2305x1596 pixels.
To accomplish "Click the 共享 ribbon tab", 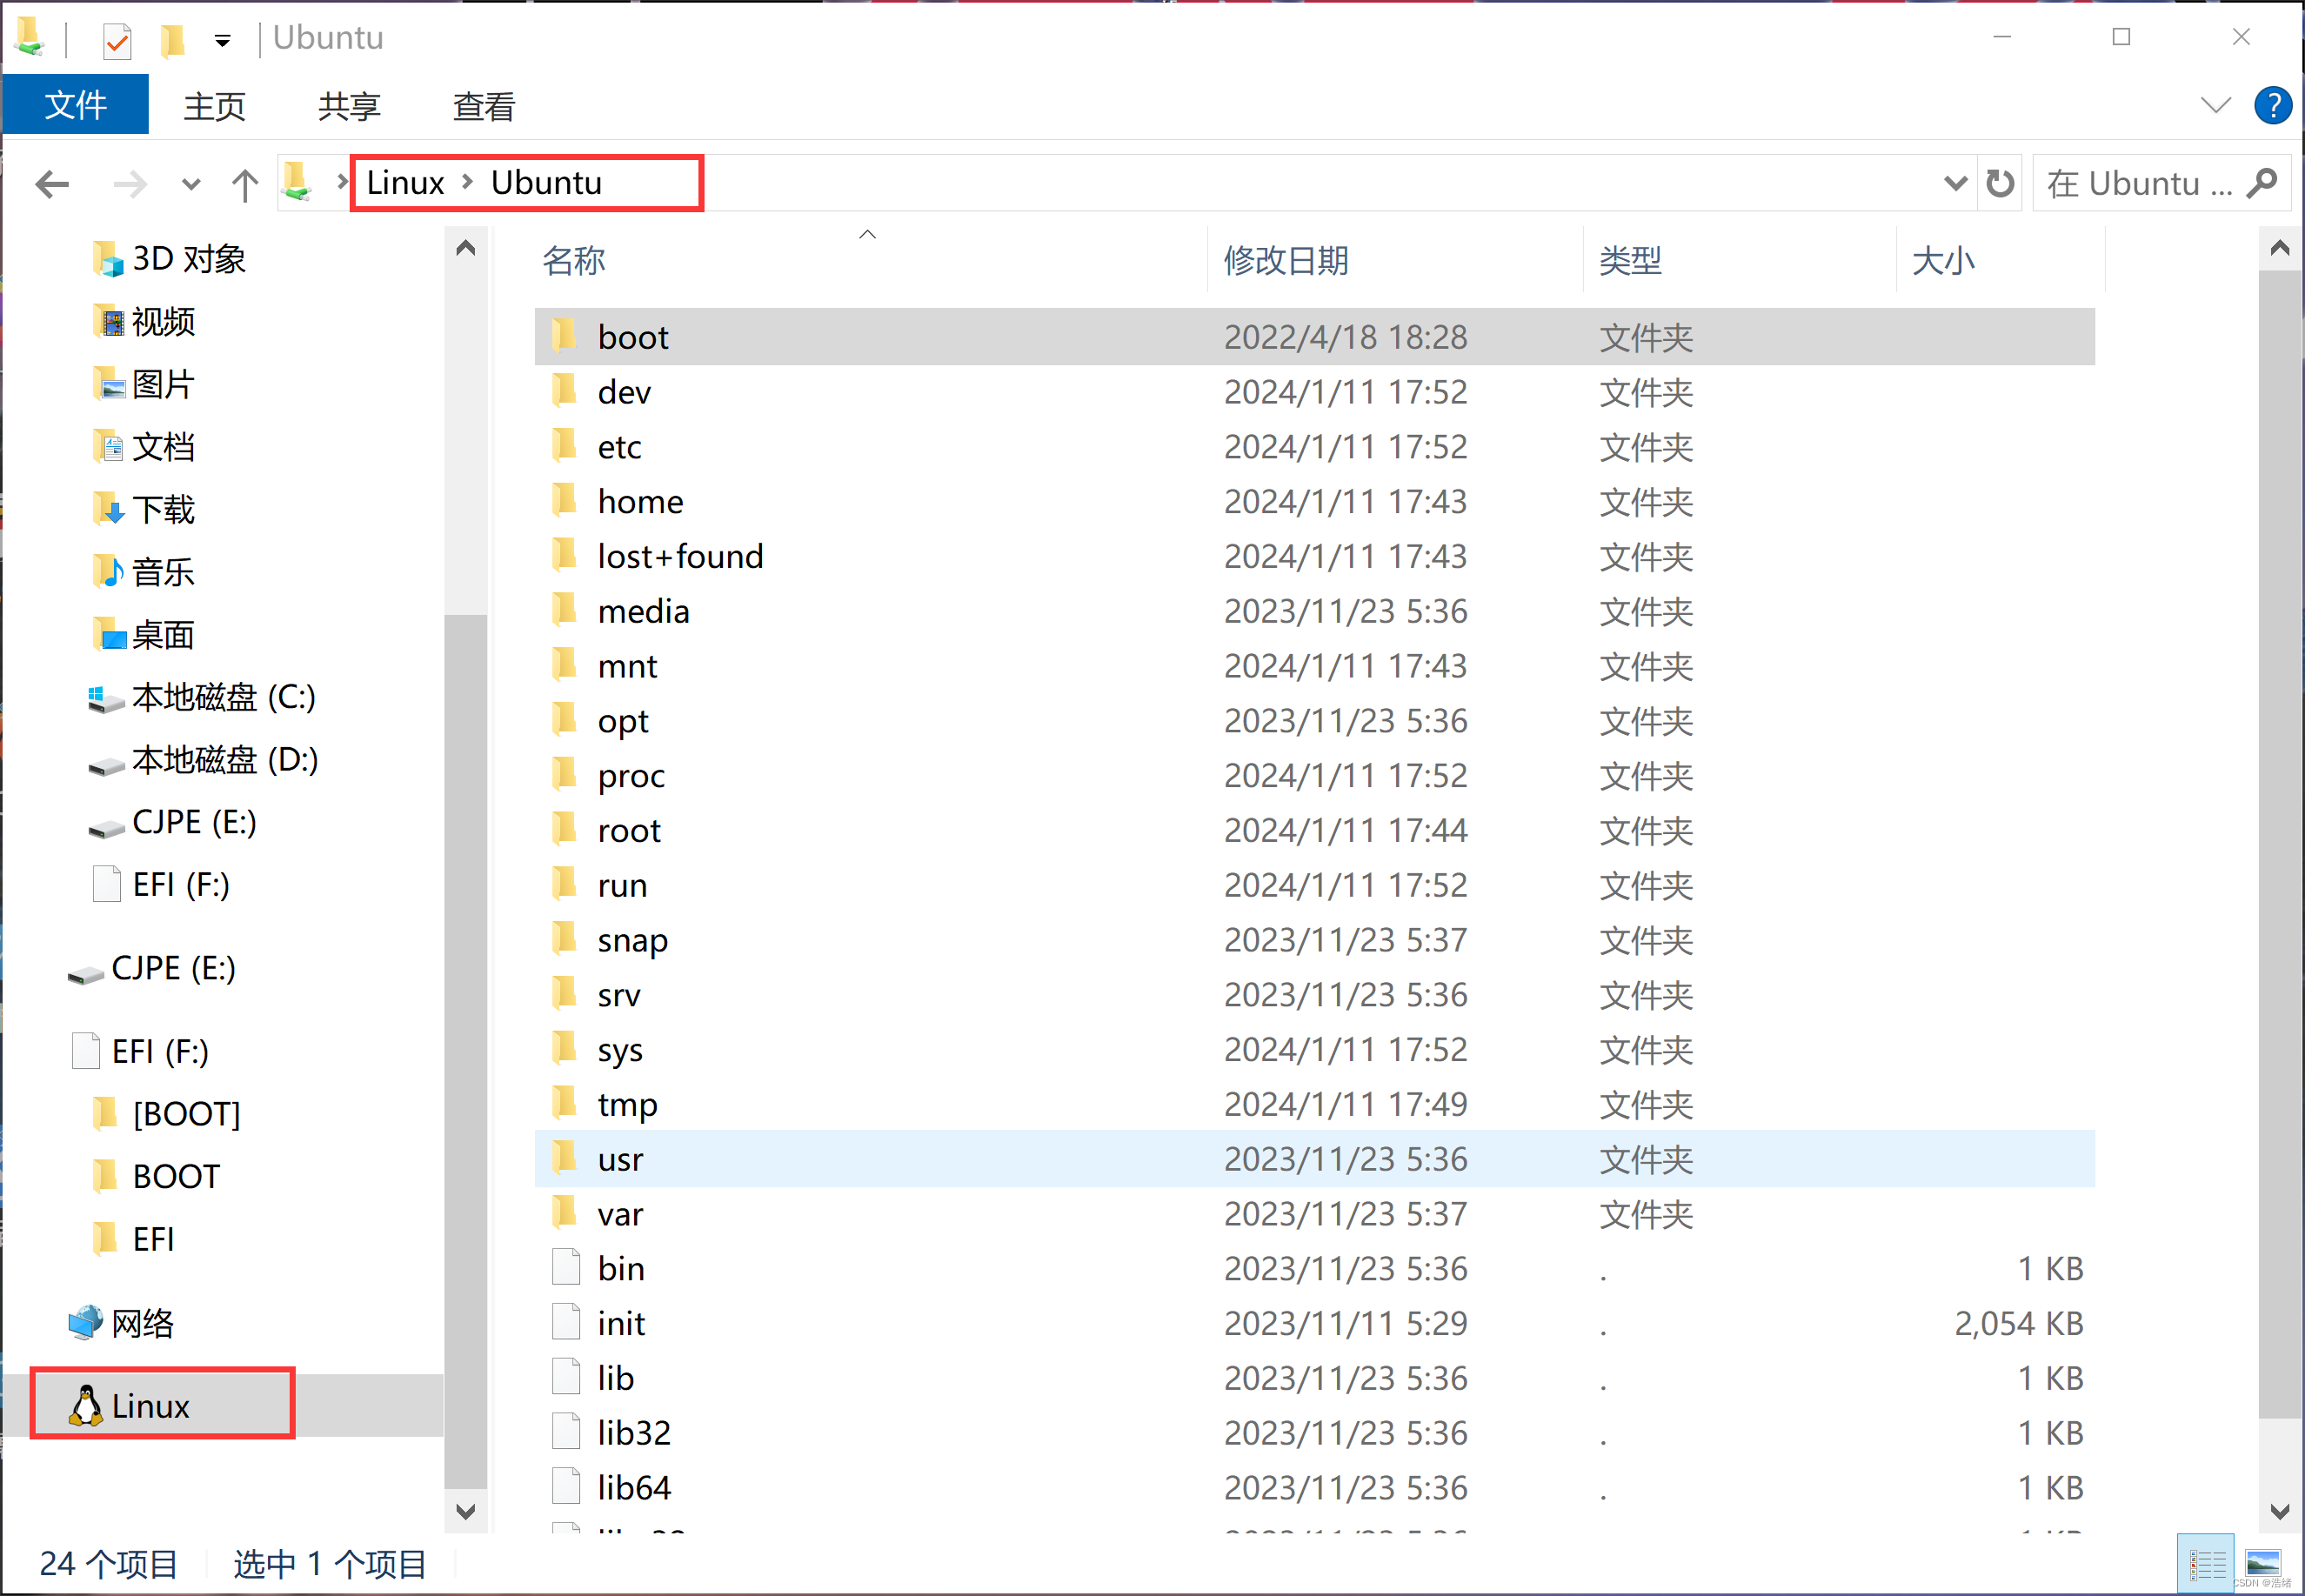I will click(x=352, y=104).
